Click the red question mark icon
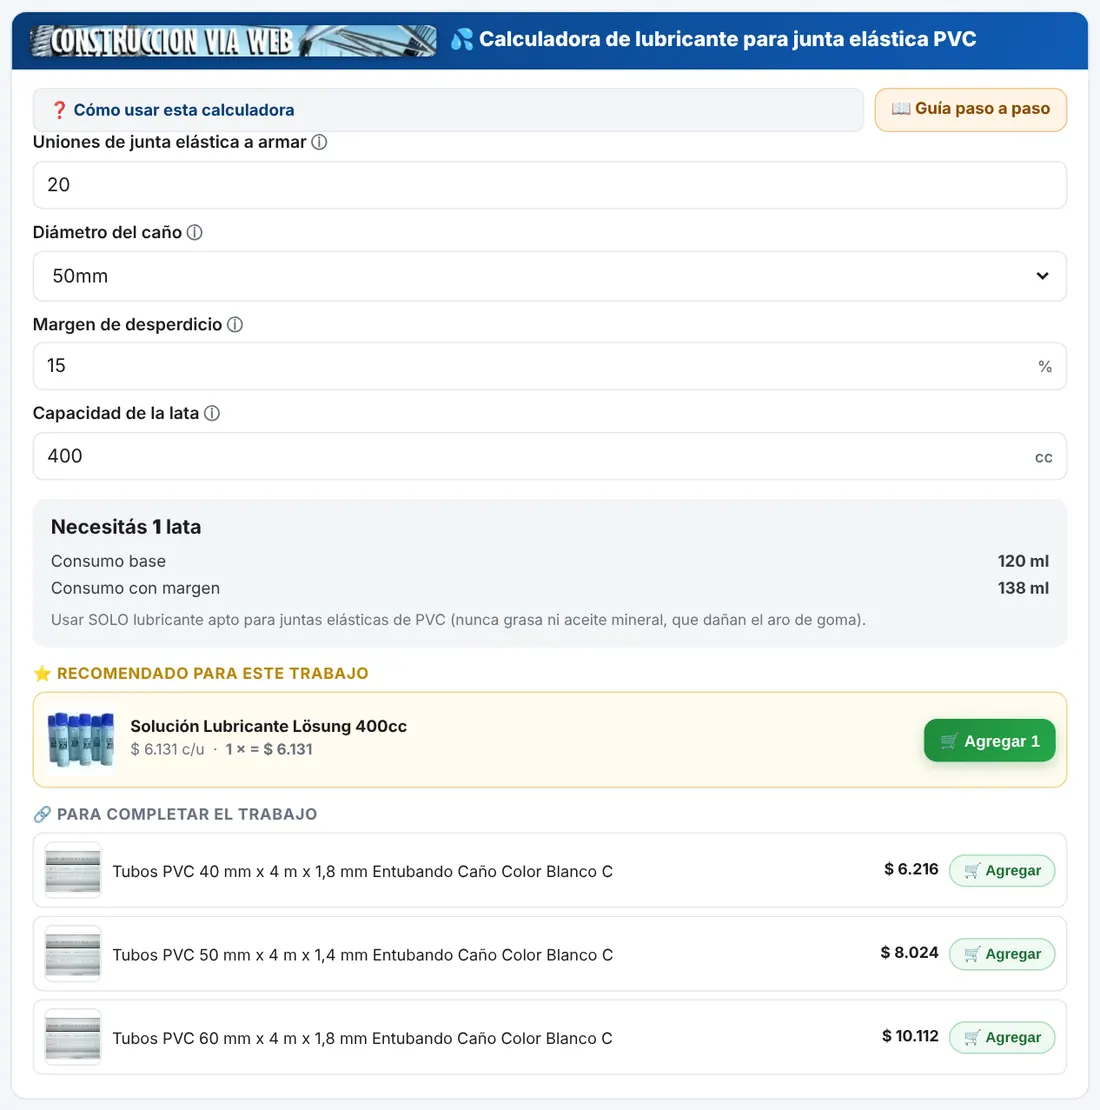This screenshot has width=1100, height=1110. point(59,110)
